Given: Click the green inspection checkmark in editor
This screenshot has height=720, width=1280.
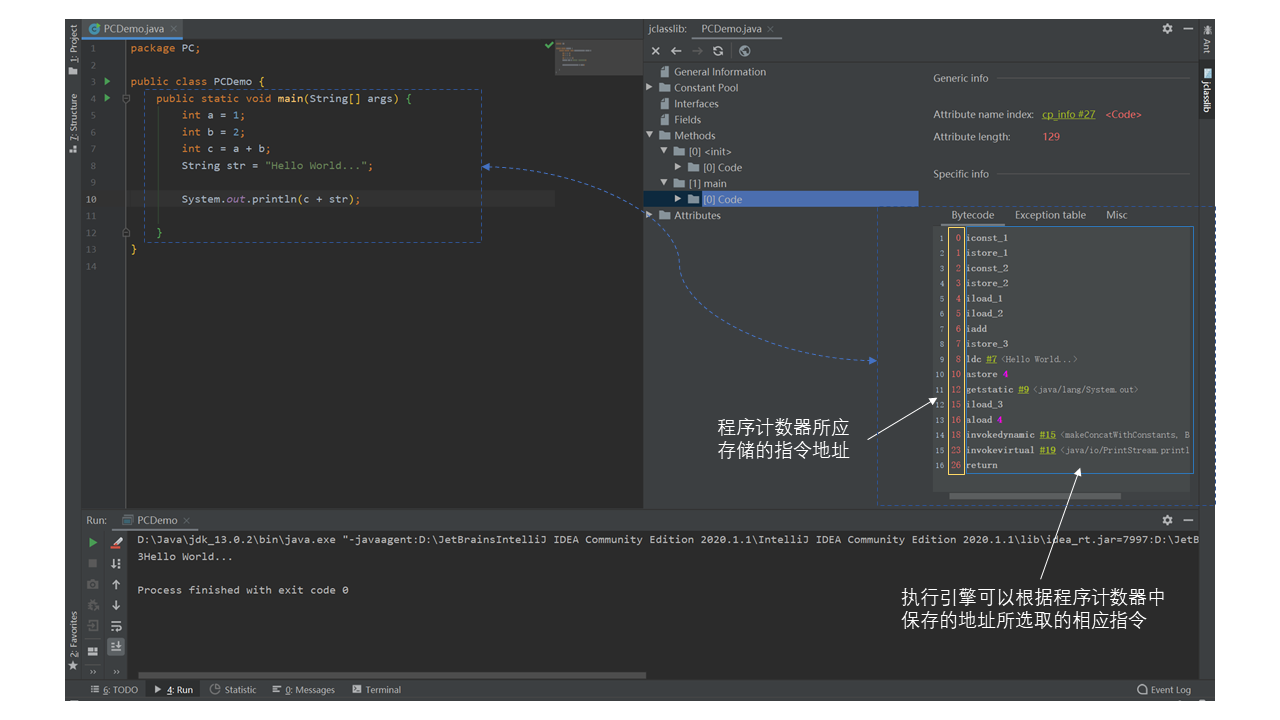Looking at the screenshot, I should click(x=549, y=45).
